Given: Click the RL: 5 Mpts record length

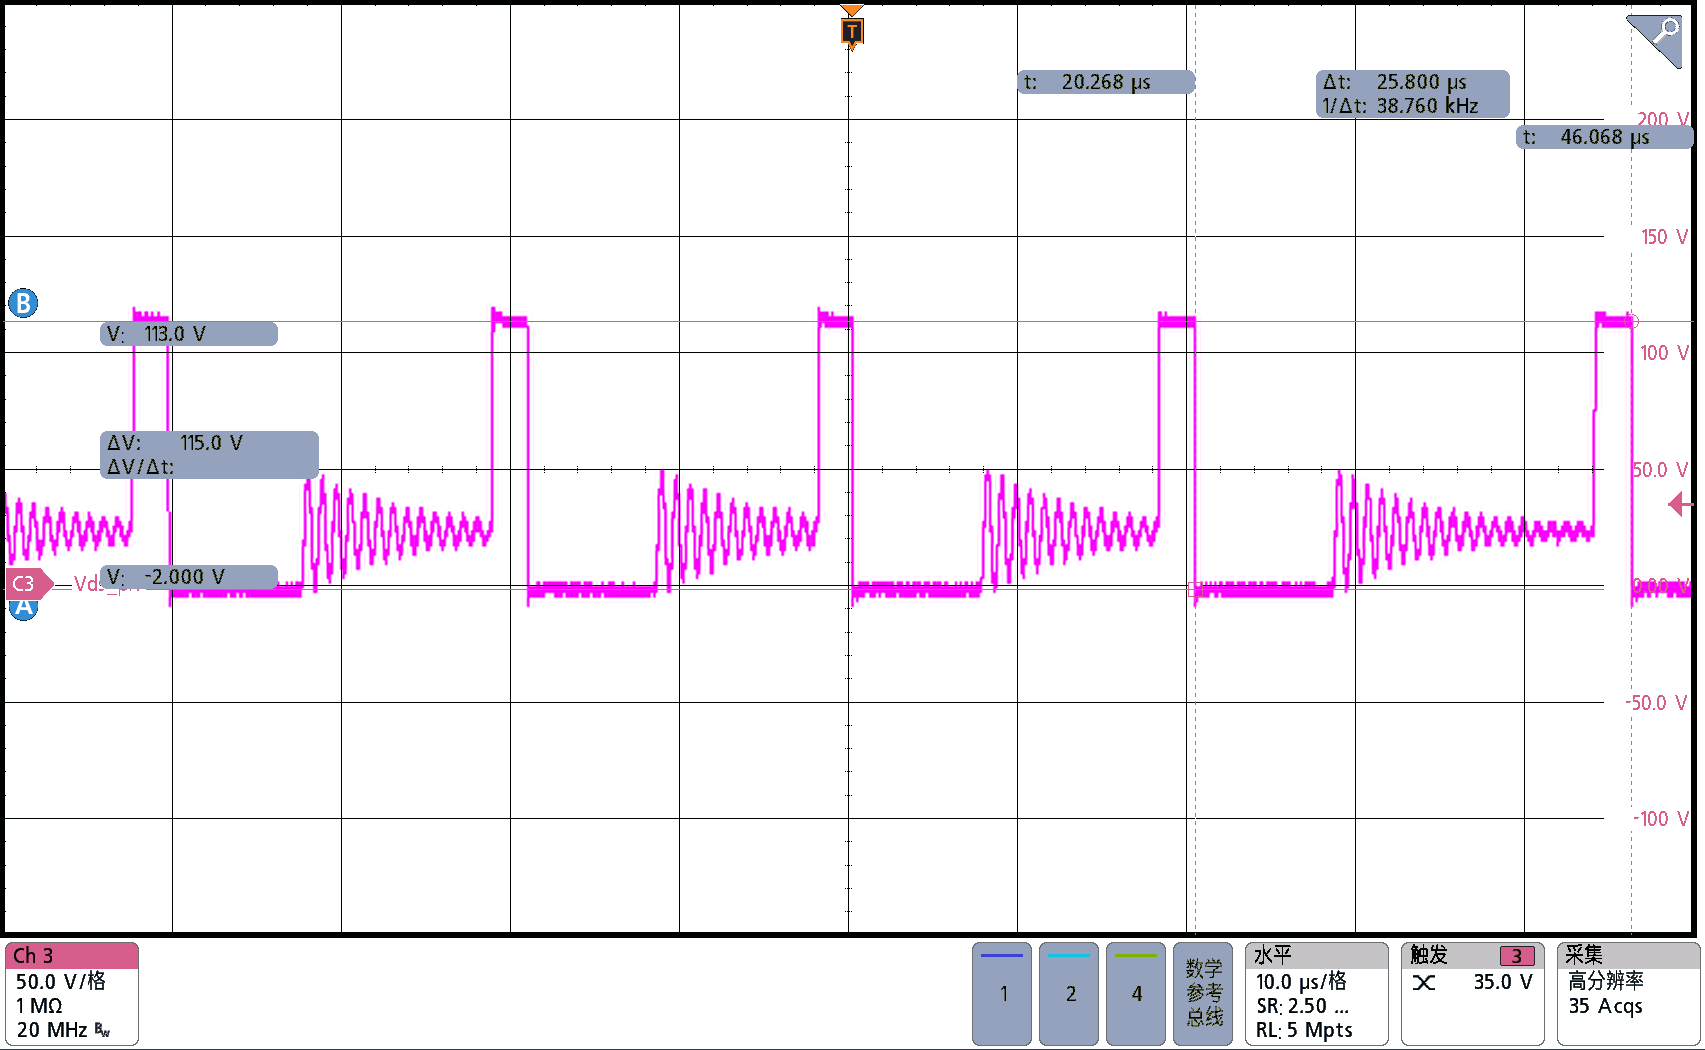Looking at the screenshot, I should point(1304,1030).
